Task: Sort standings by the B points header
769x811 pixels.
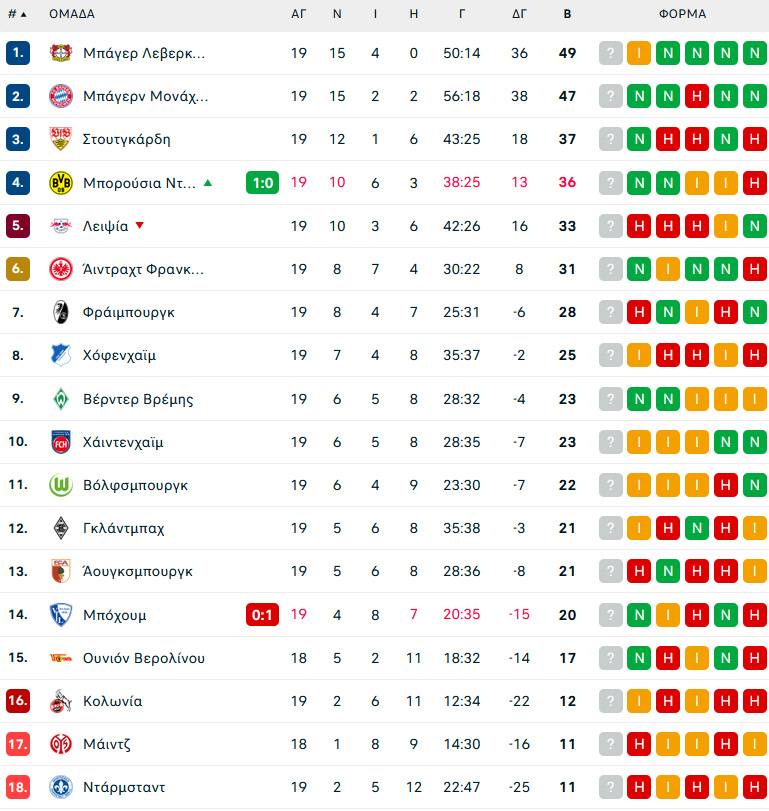Action: 567,14
